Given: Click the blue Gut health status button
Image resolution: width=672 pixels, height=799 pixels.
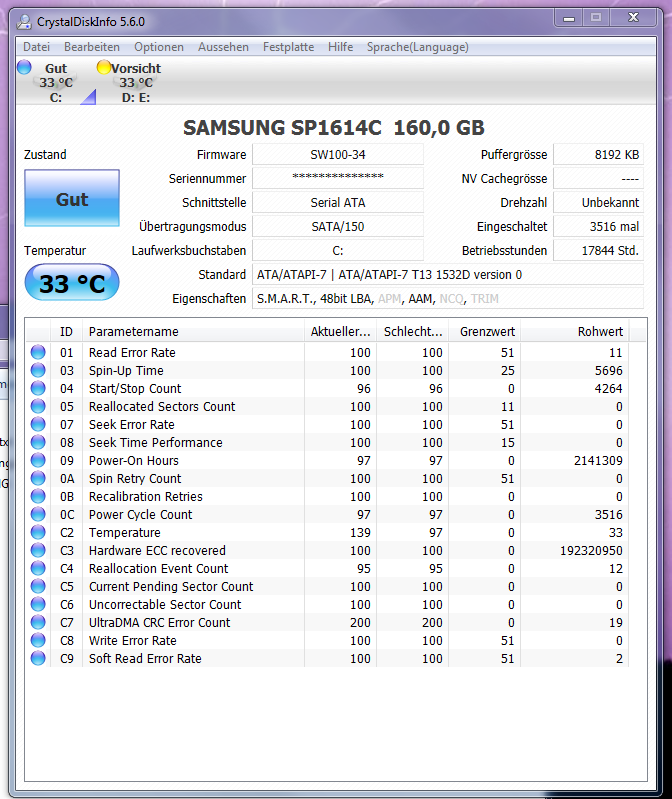Looking at the screenshot, I should [x=72, y=198].
